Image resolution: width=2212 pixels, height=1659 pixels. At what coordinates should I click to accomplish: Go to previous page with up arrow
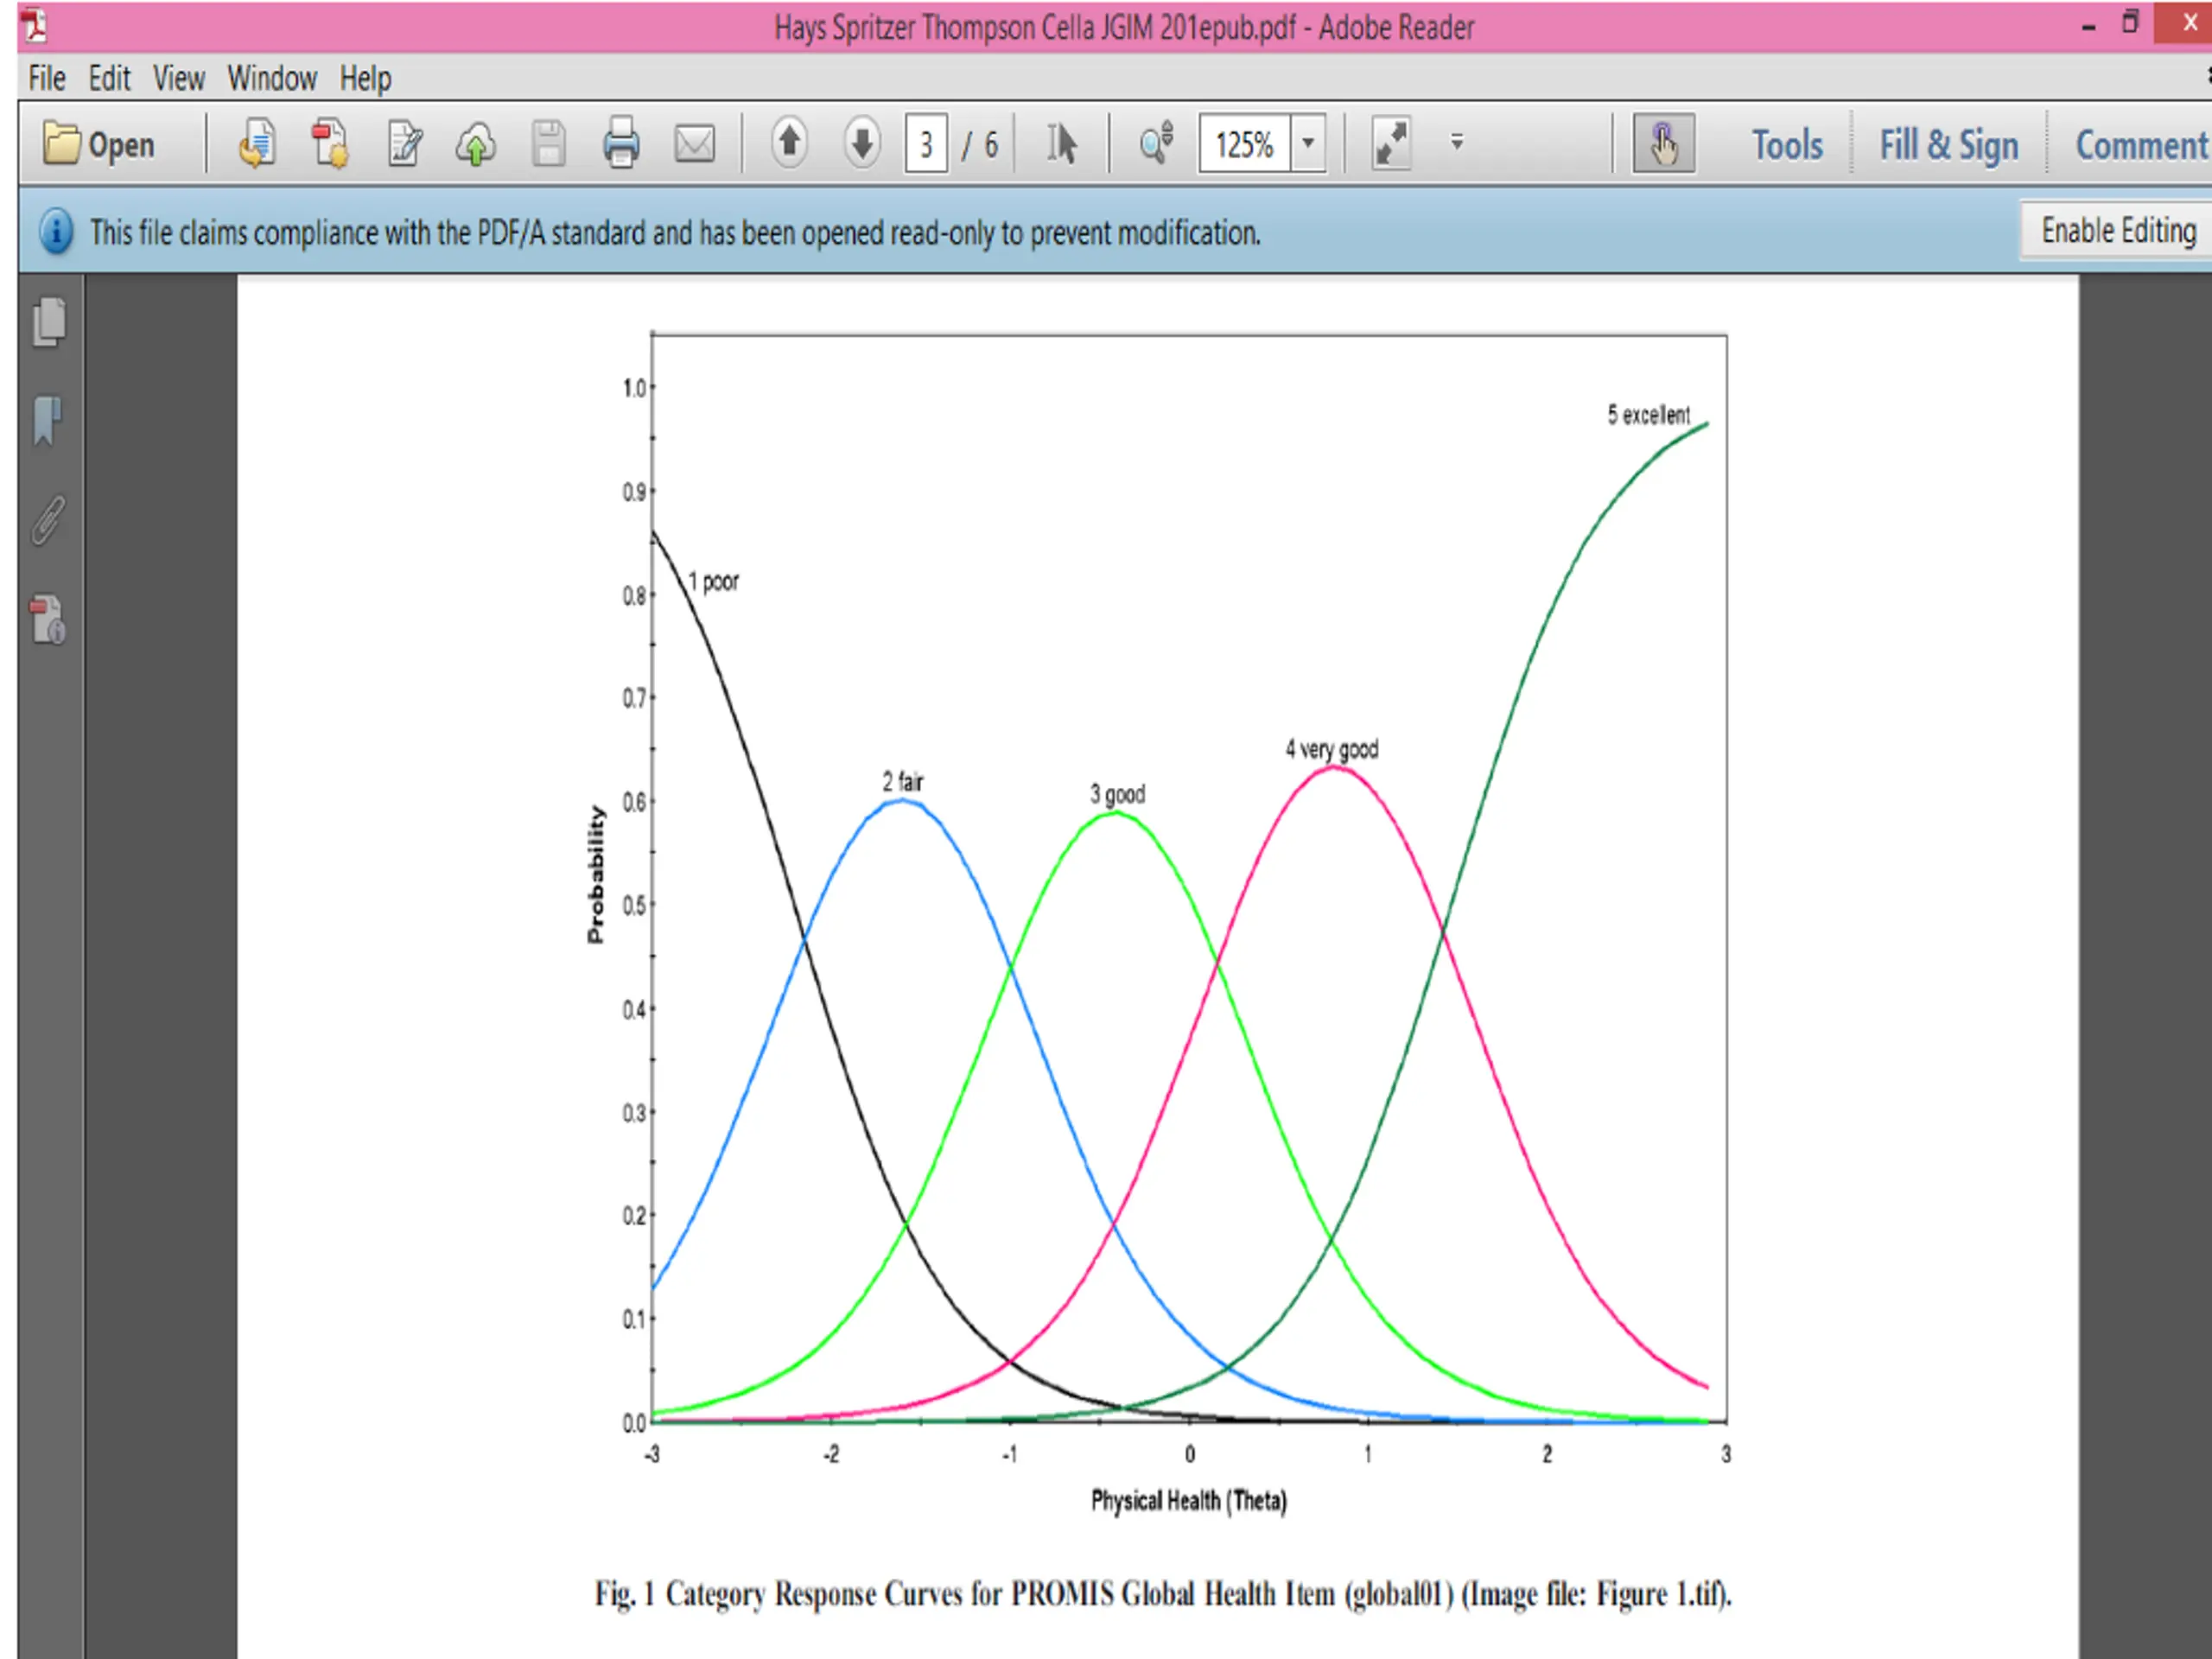(x=789, y=143)
